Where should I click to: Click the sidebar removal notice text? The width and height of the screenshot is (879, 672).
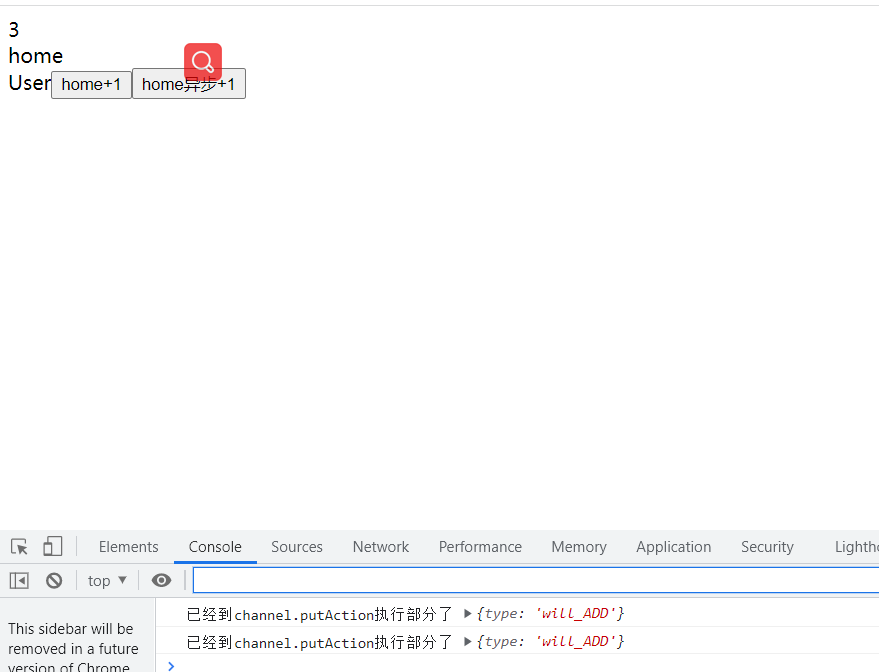[x=73, y=648]
